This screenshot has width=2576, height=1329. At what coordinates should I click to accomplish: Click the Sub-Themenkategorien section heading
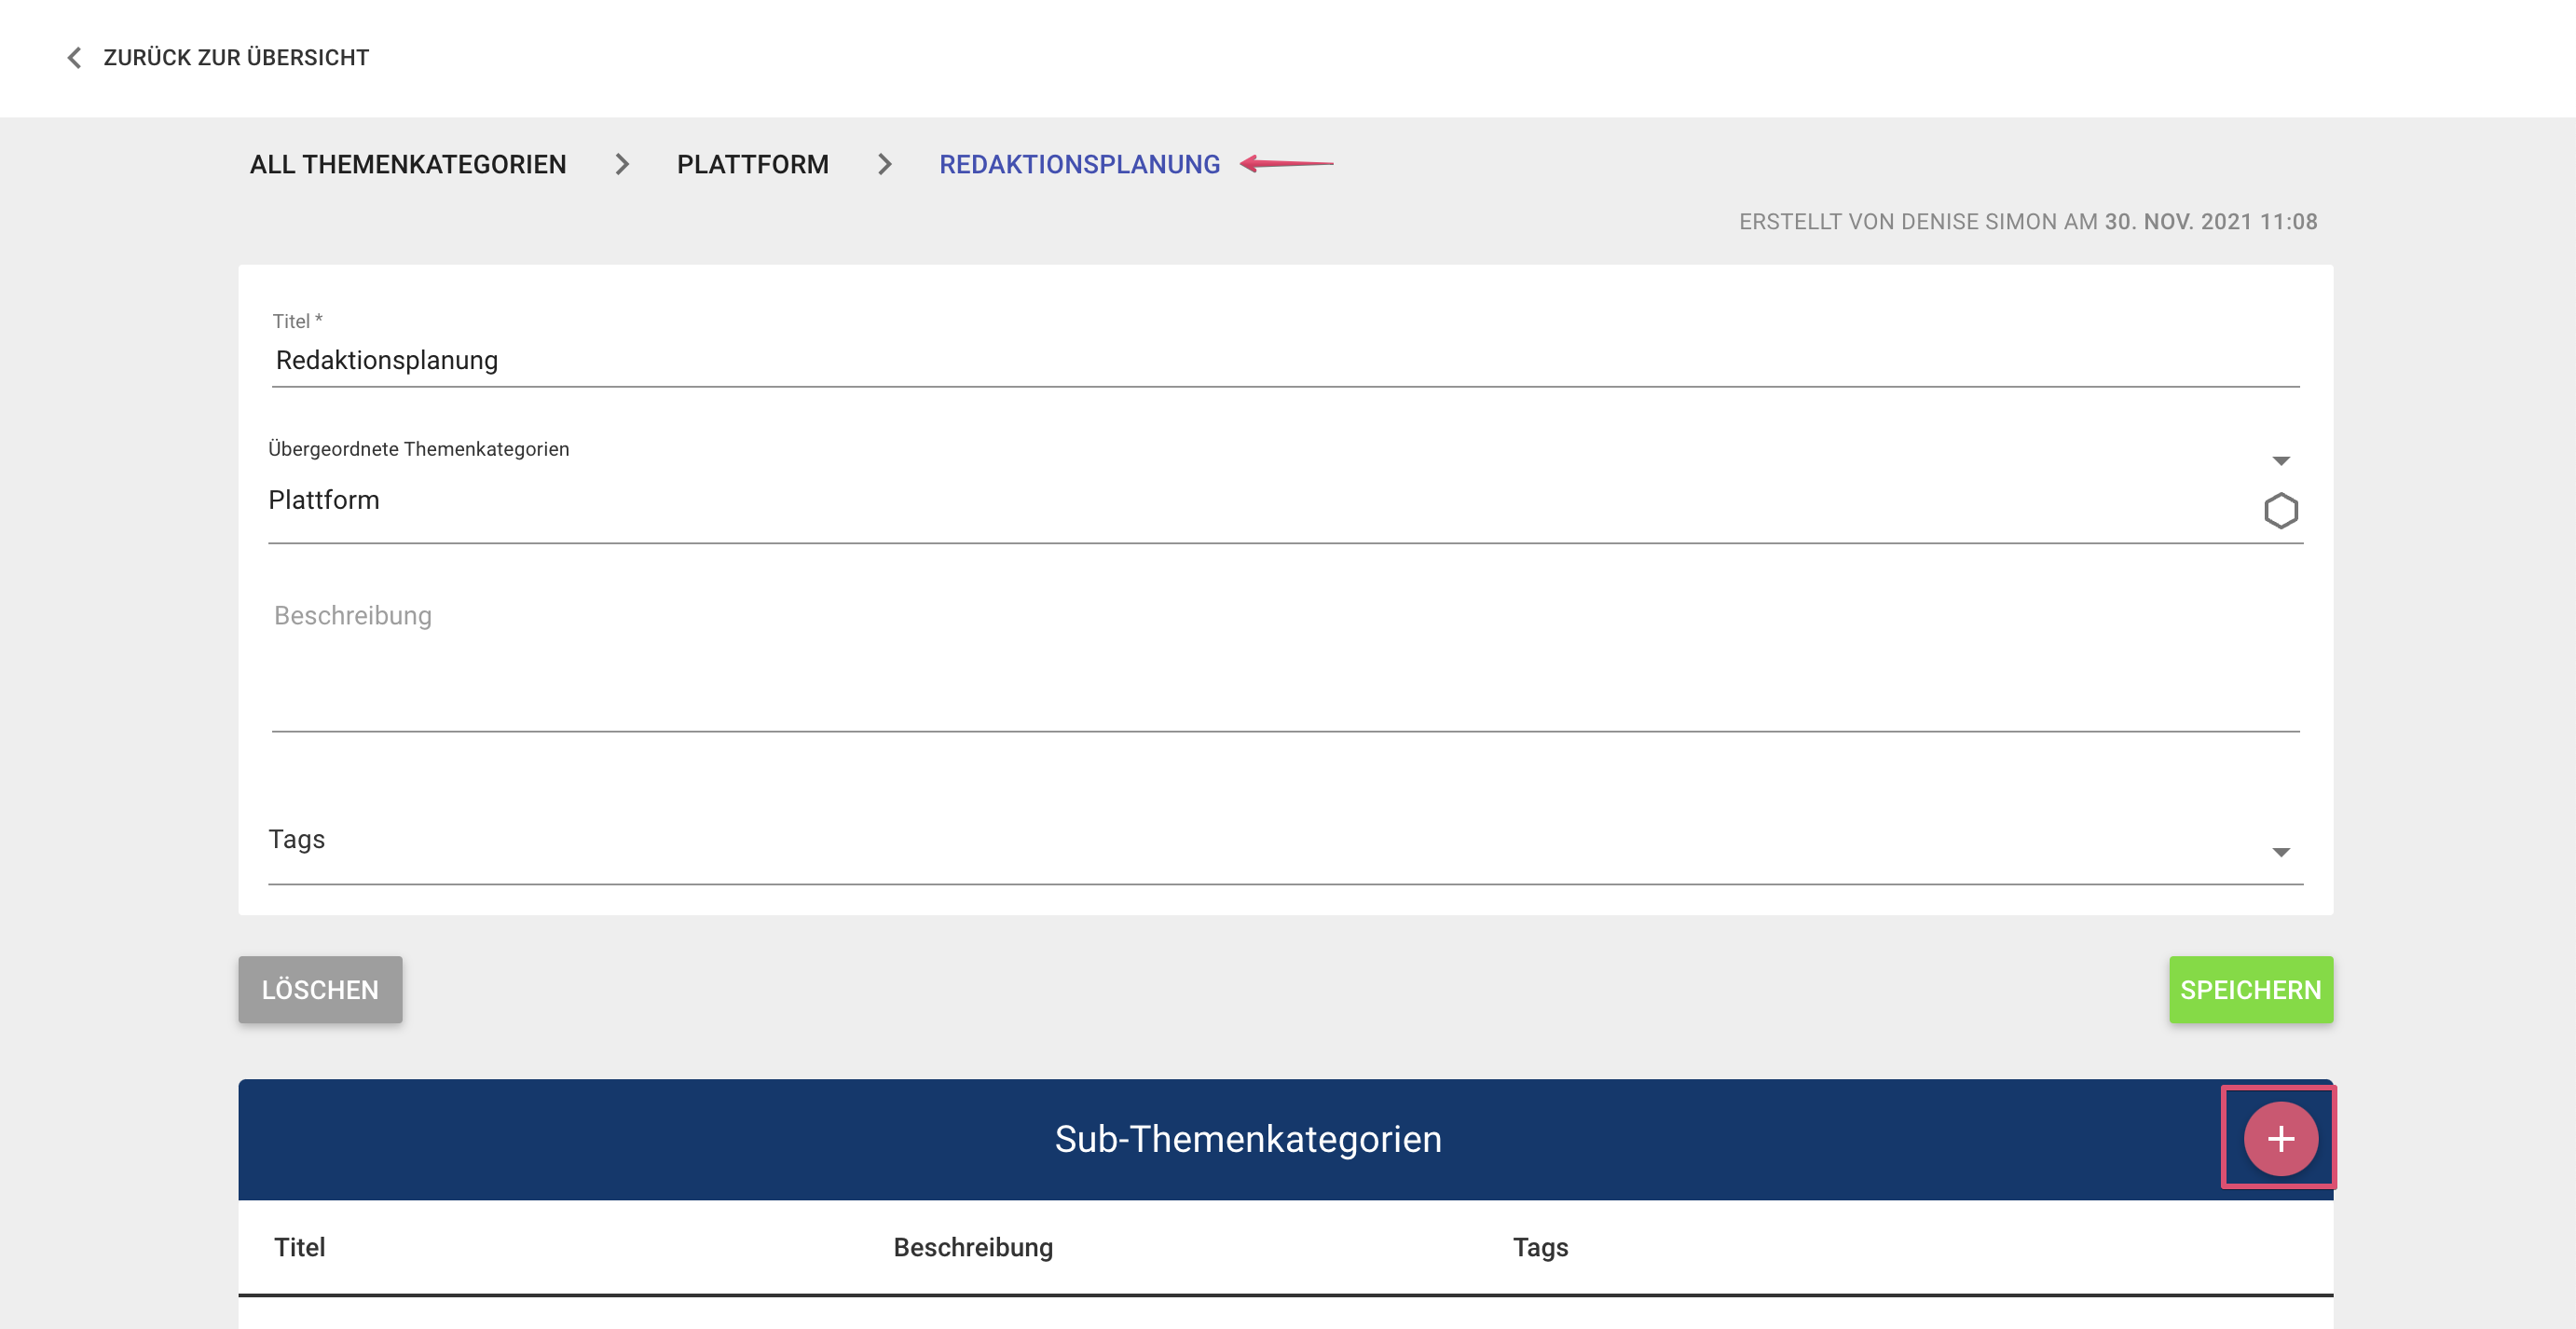point(1248,1139)
